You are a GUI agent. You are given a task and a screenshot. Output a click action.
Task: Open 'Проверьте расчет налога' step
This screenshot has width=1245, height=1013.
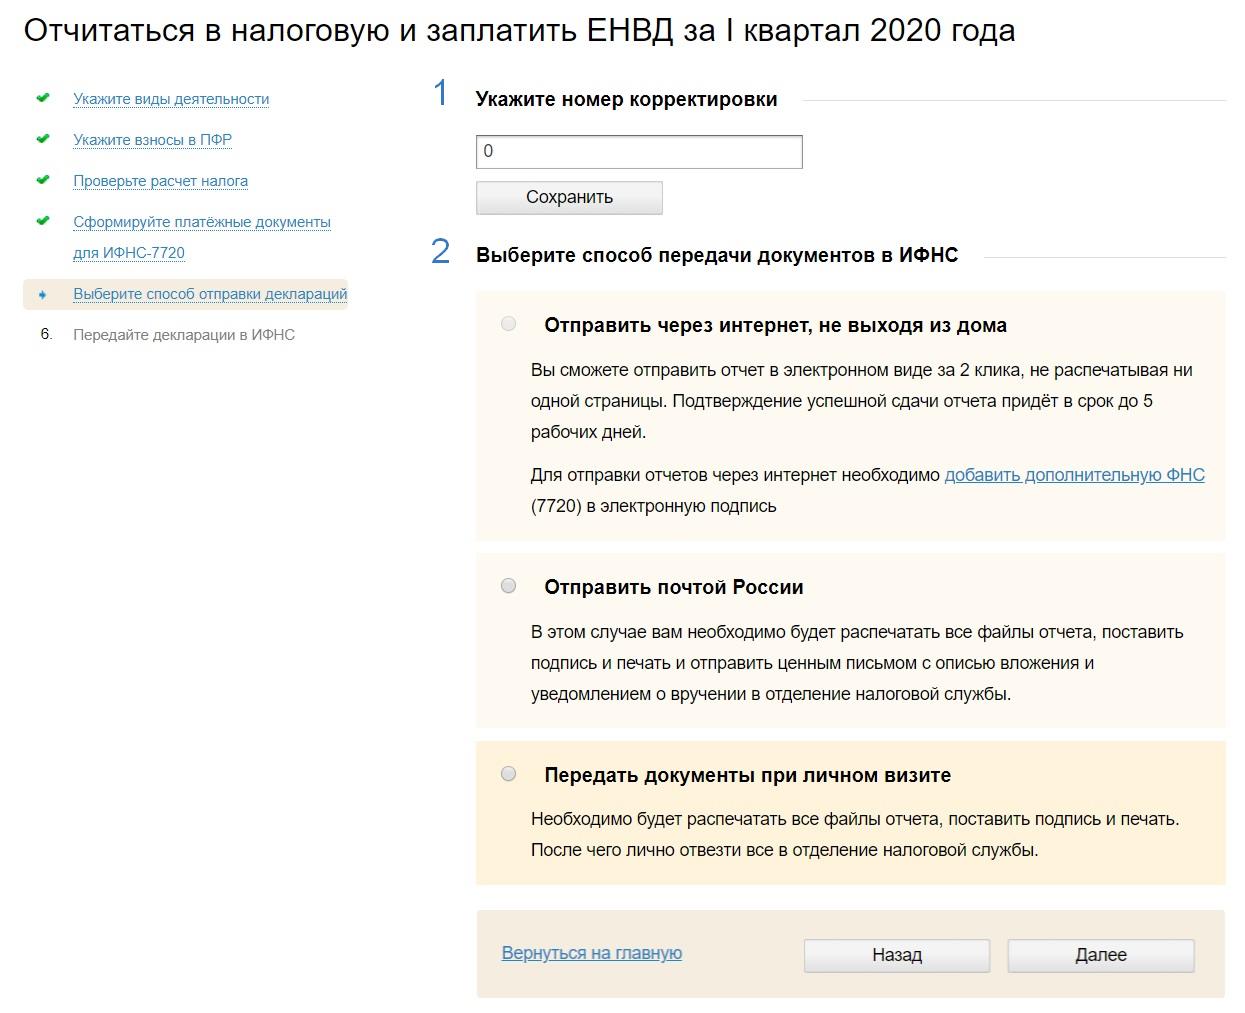tap(160, 181)
